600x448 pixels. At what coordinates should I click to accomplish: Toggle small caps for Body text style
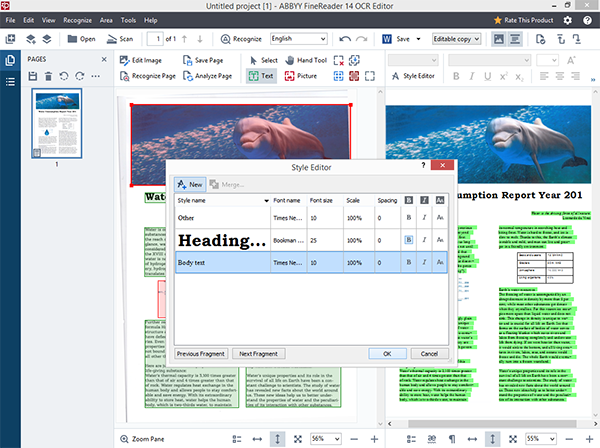click(x=443, y=263)
